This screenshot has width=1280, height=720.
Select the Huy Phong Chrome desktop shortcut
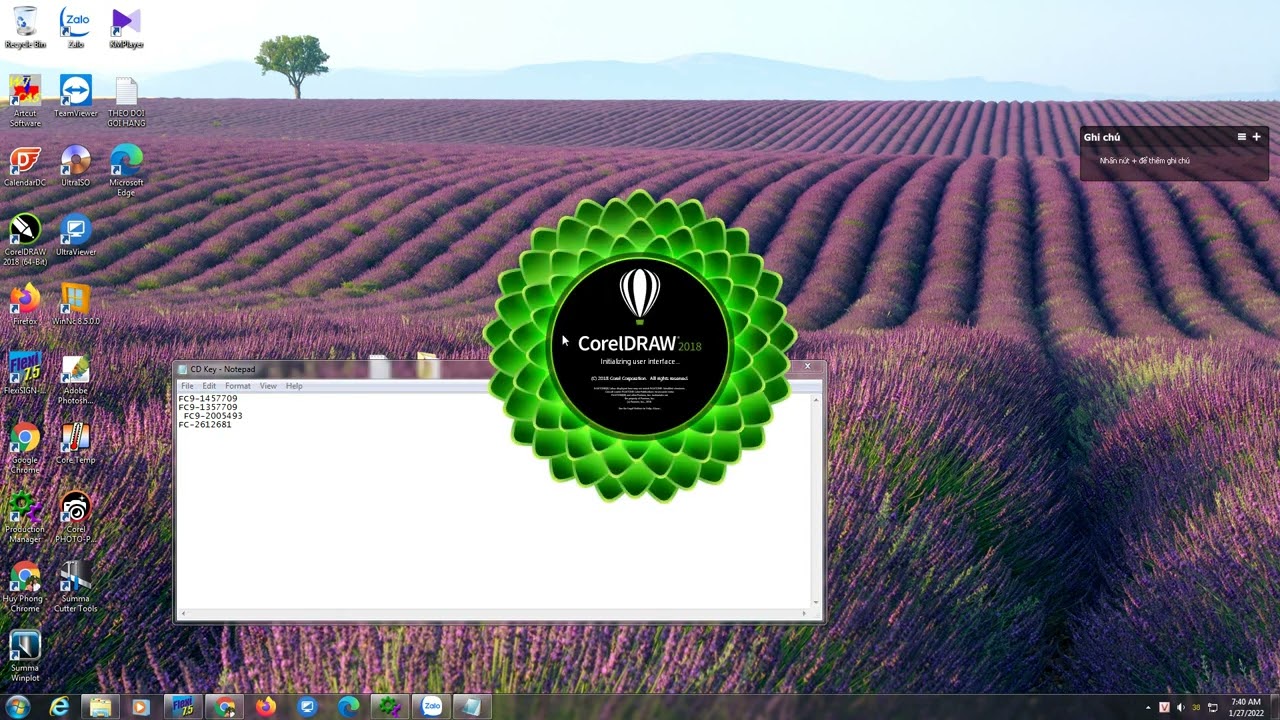pyautogui.click(x=25, y=586)
